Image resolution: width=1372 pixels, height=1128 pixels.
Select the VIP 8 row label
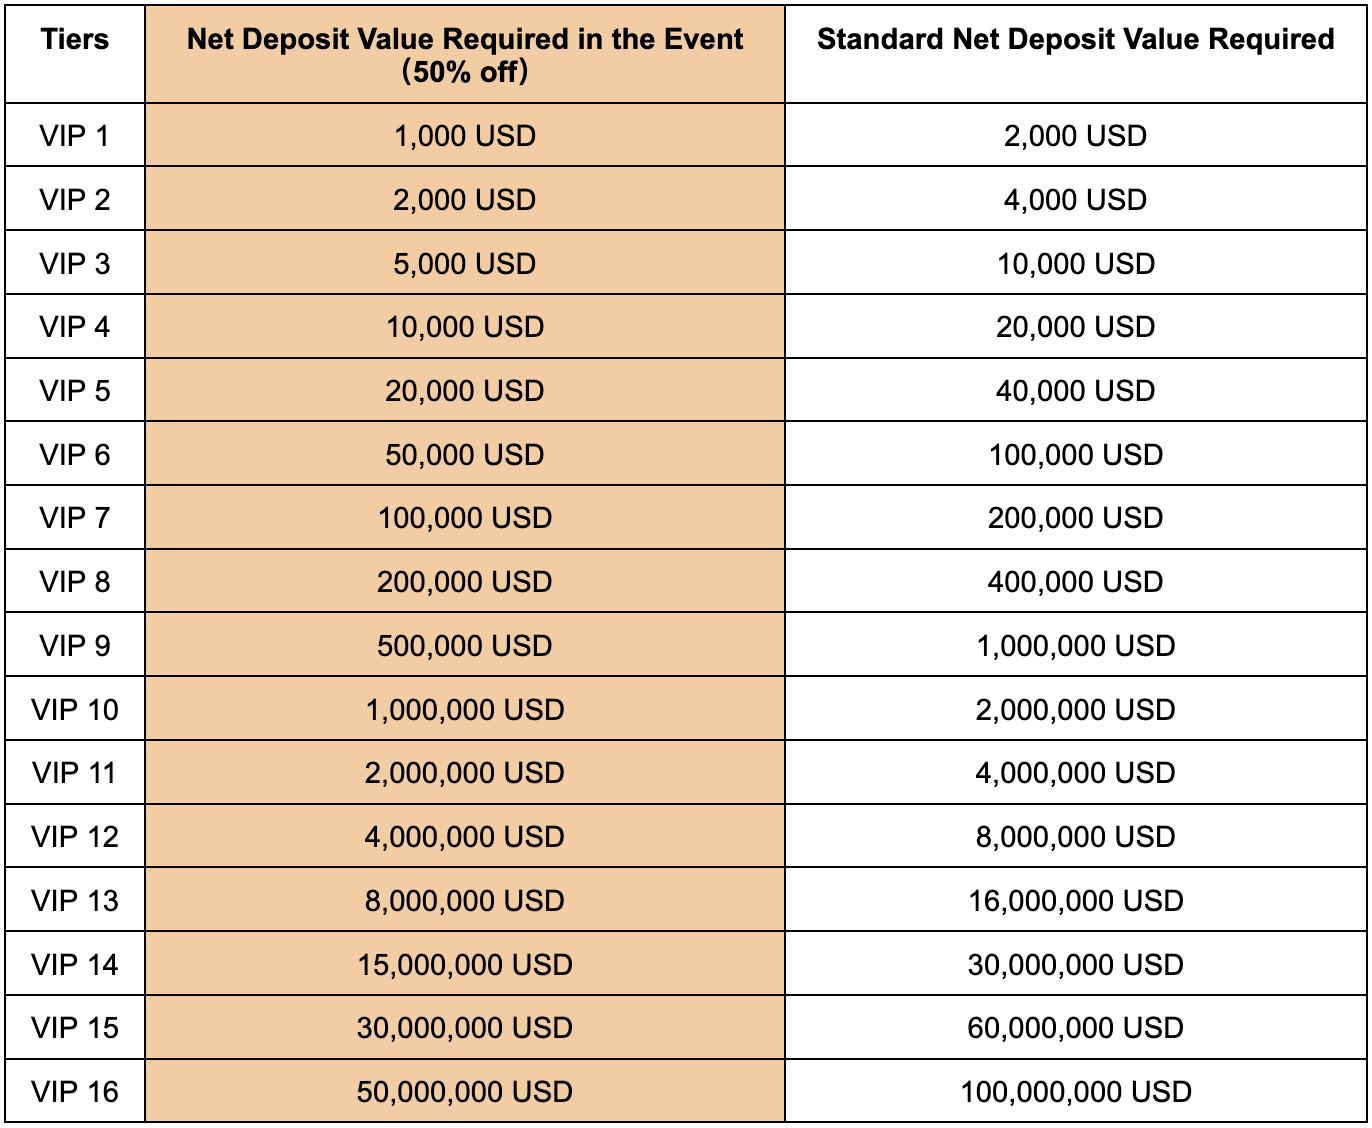tap(75, 582)
